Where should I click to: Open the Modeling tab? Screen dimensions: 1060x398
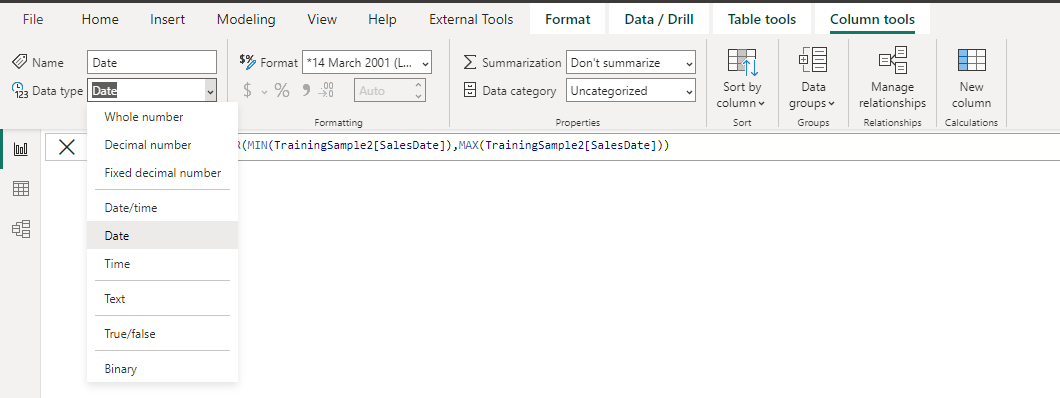[x=246, y=20]
